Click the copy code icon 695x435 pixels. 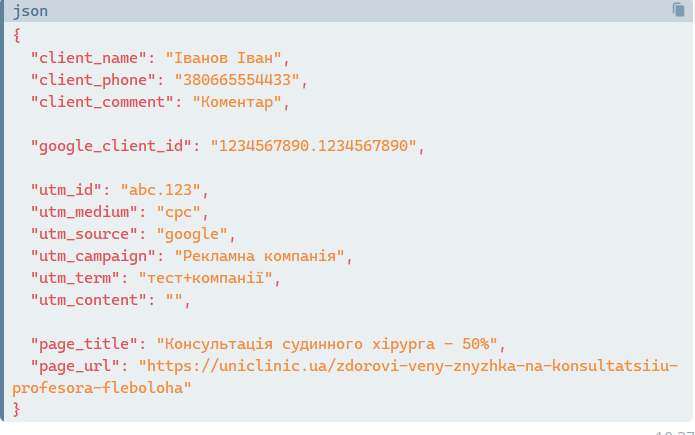tap(679, 10)
